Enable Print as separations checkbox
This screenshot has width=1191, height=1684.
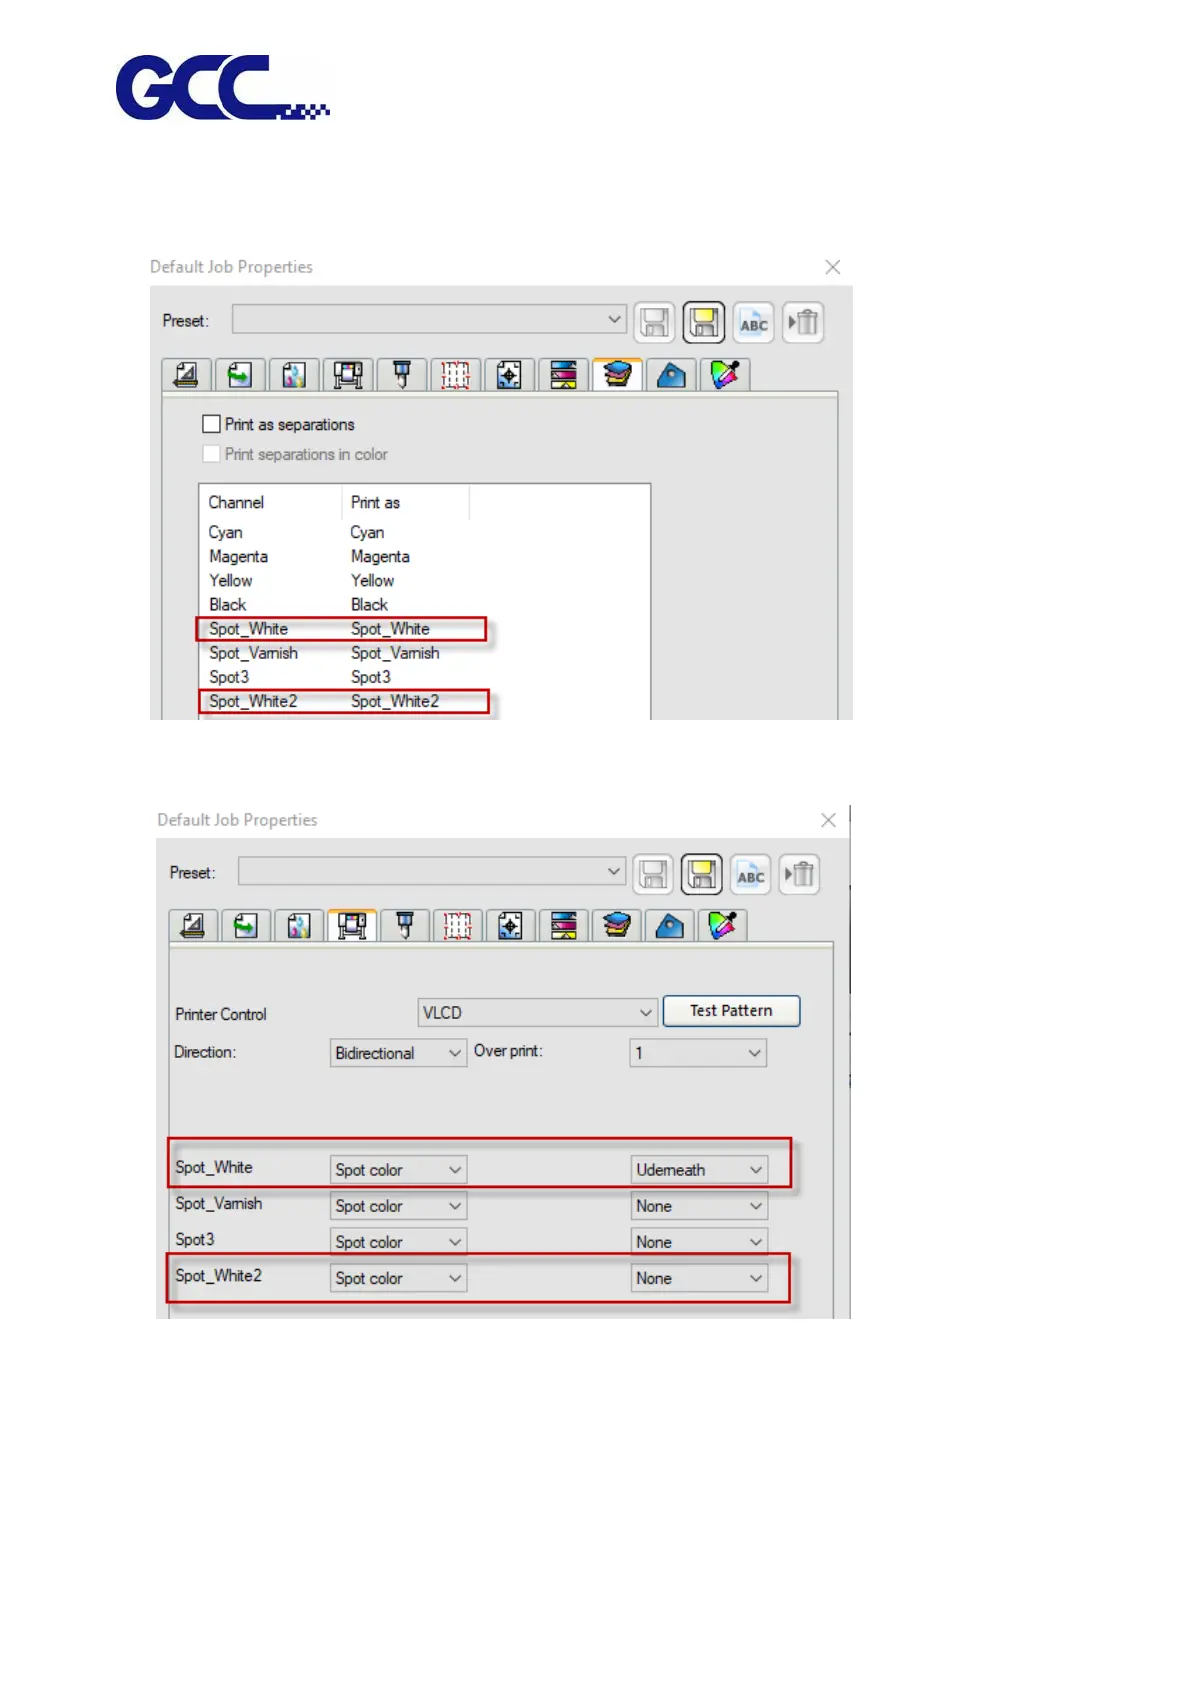[211, 424]
